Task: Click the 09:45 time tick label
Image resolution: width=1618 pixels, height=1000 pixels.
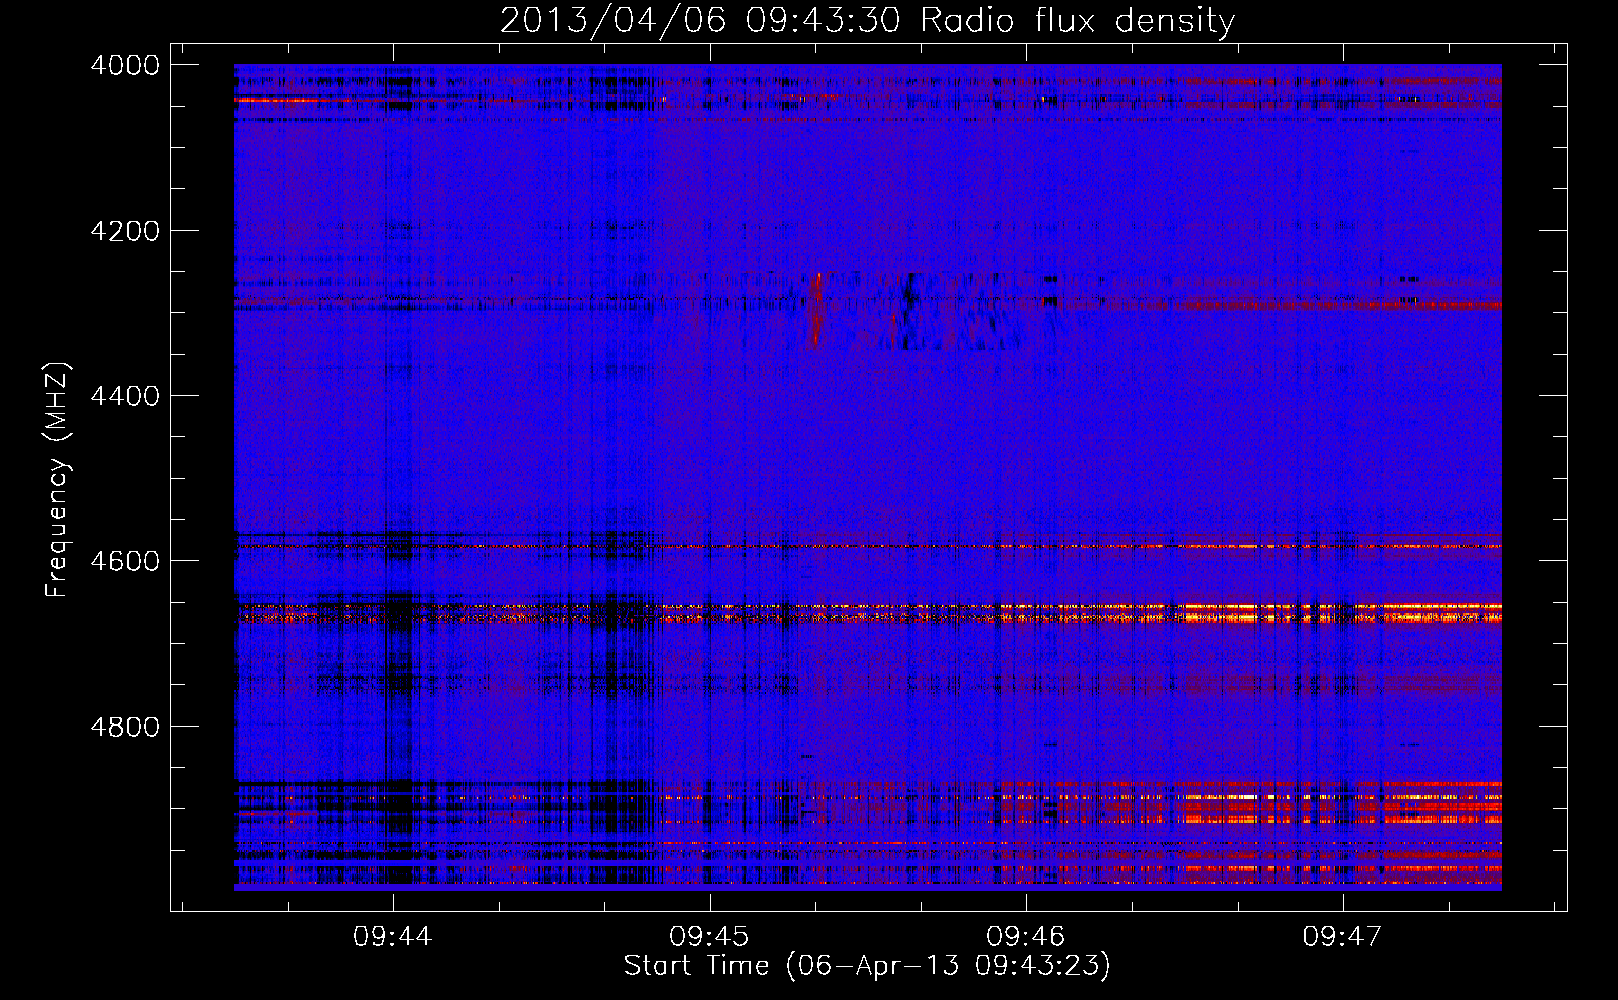Action: [709, 936]
